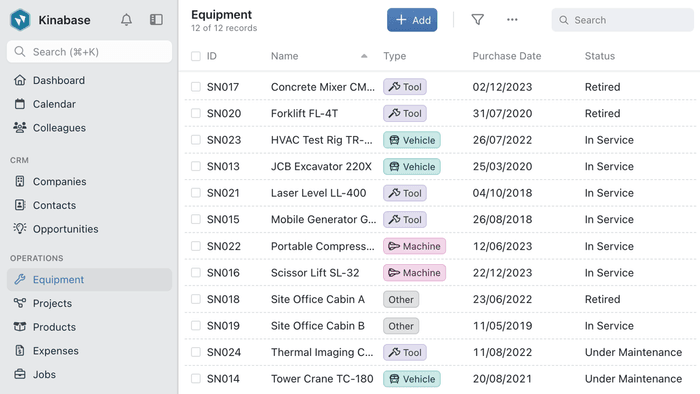Click the Expenses receipt icon
Image resolution: width=700 pixels, height=394 pixels.
coord(20,350)
